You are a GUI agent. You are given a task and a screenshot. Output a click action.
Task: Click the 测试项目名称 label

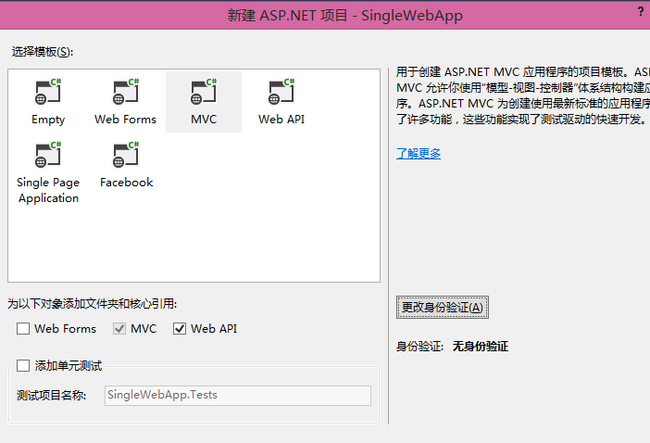pos(51,395)
